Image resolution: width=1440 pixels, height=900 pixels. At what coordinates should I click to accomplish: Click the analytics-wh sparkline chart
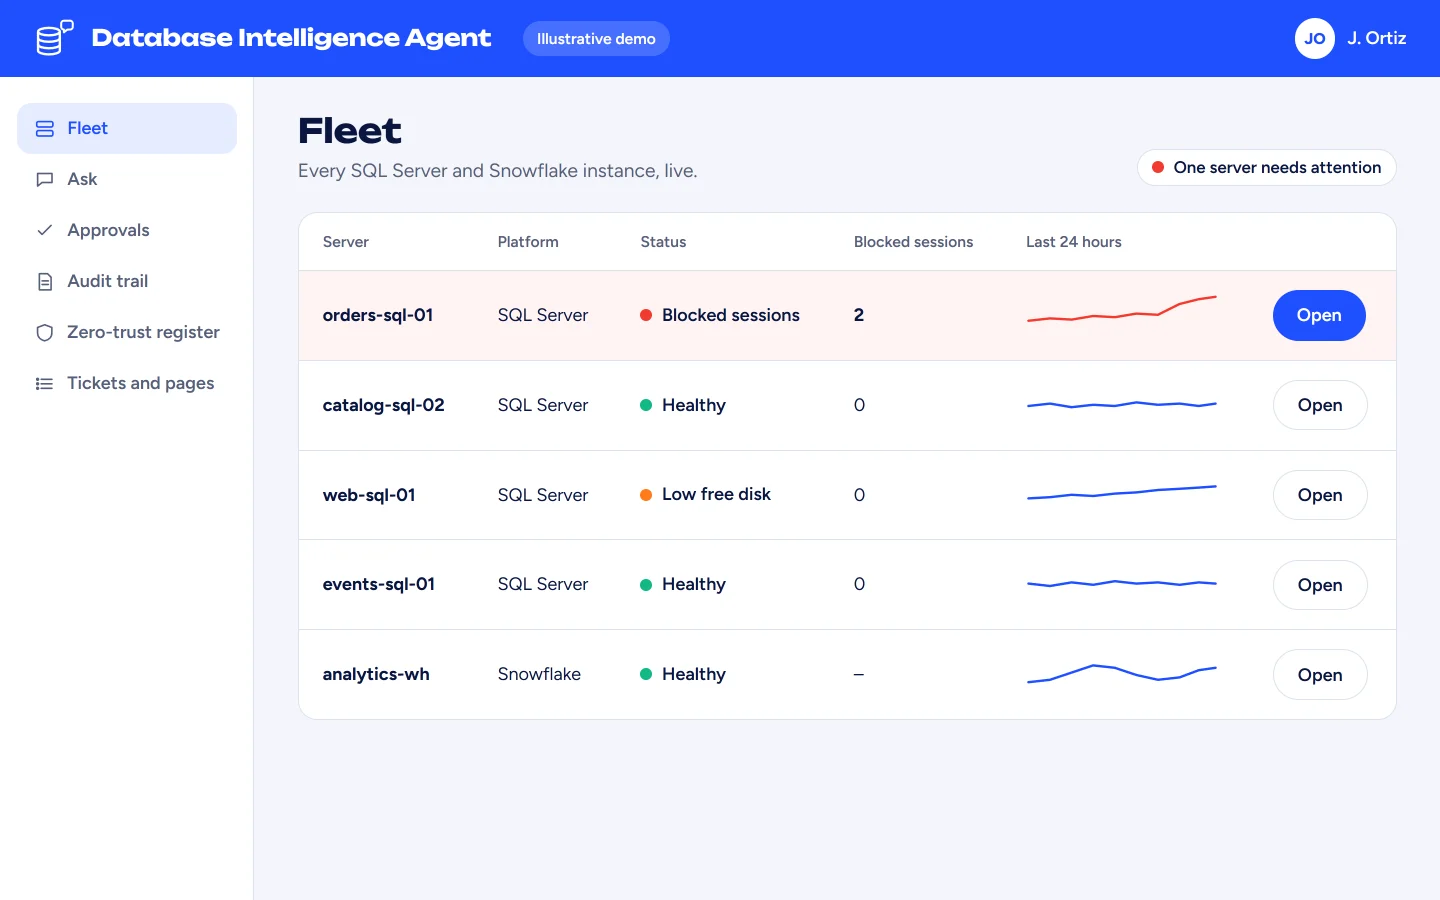1122,673
